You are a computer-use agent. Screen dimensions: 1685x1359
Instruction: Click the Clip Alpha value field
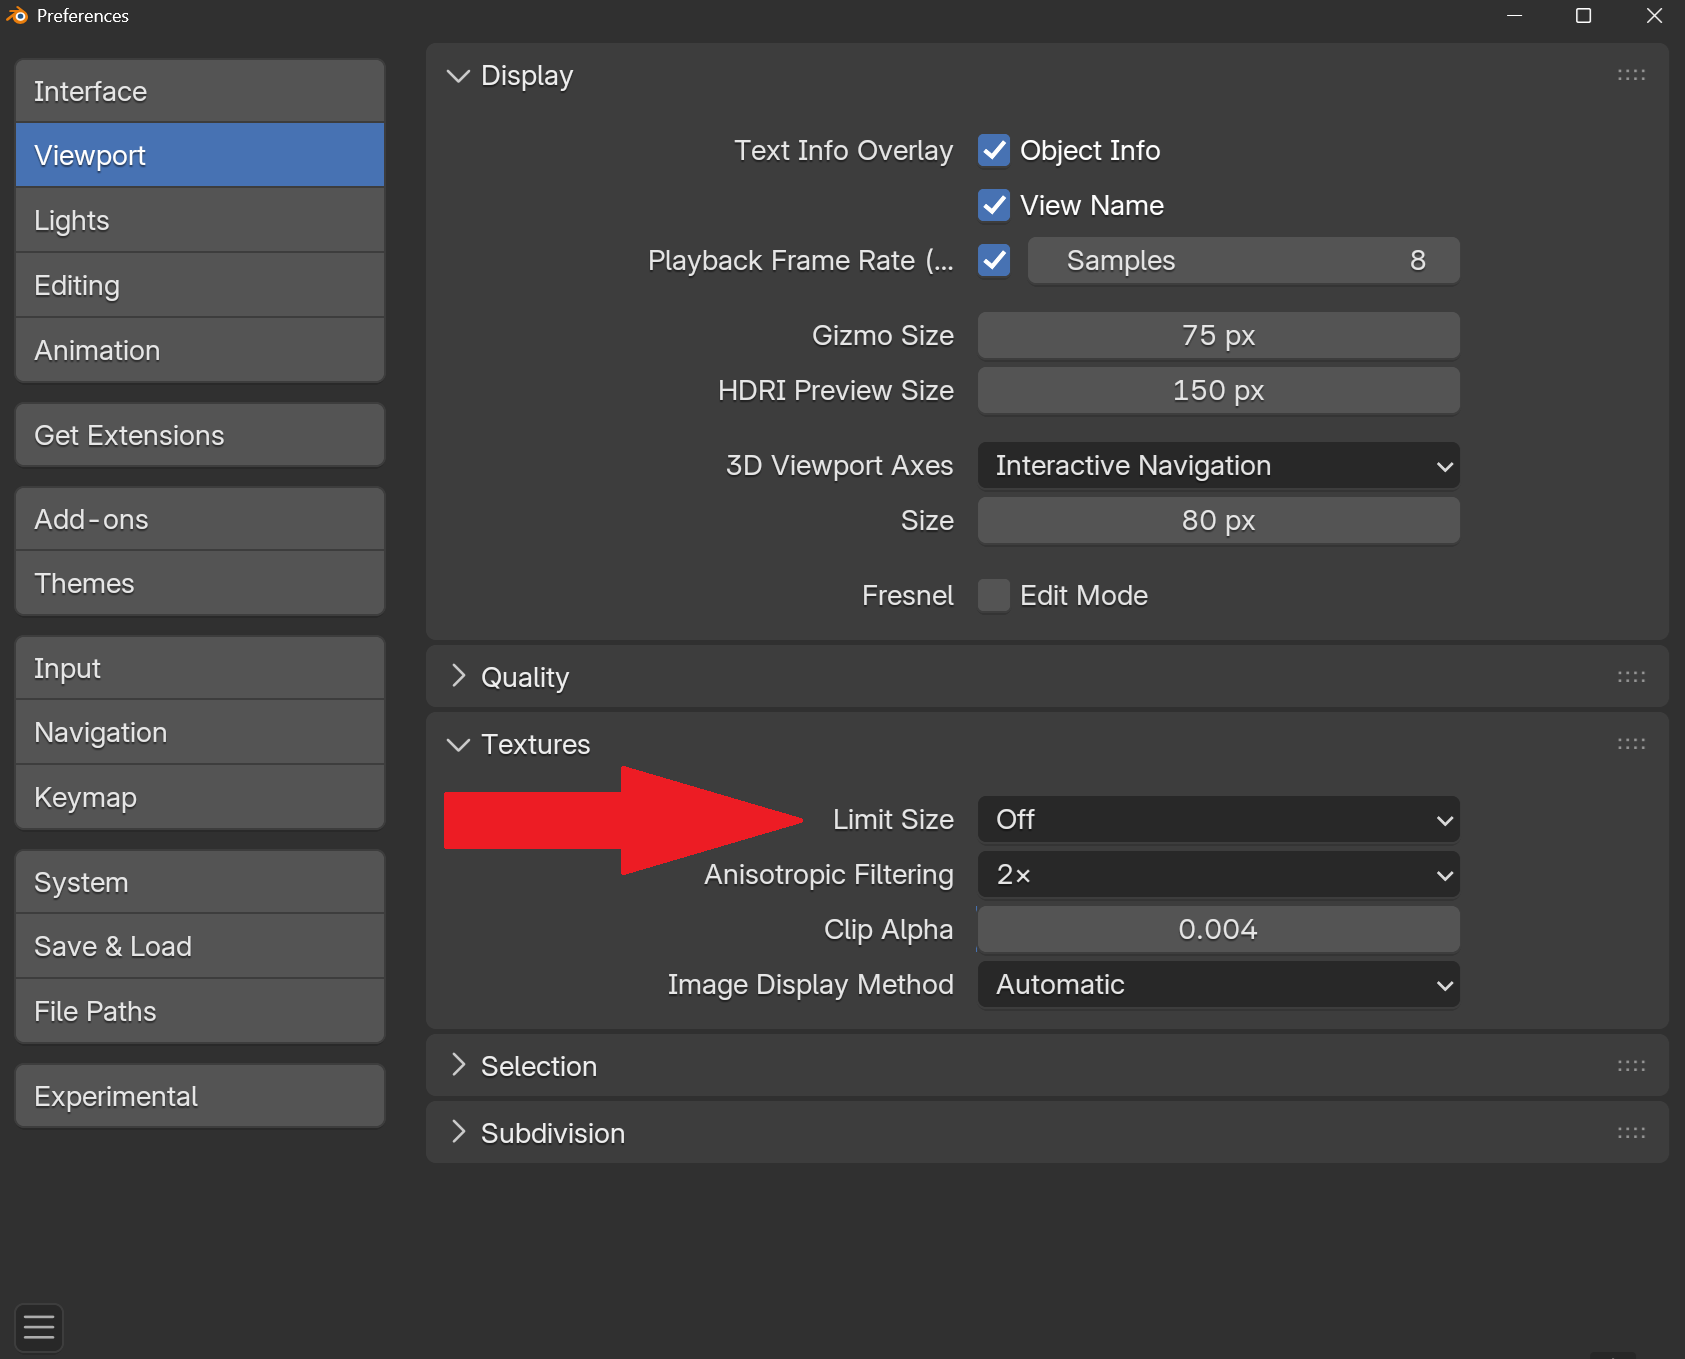[1218, 930]
